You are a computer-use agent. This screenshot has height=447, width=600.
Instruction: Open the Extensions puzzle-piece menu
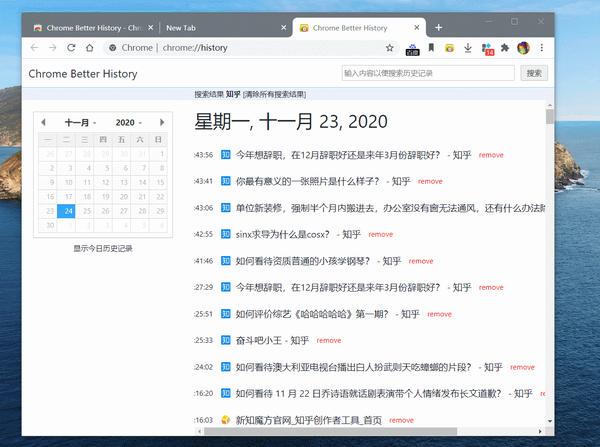click(x=505, y=48)
